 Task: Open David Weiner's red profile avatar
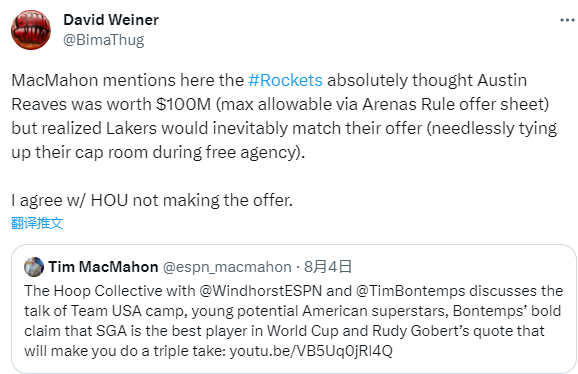[31, 30]
